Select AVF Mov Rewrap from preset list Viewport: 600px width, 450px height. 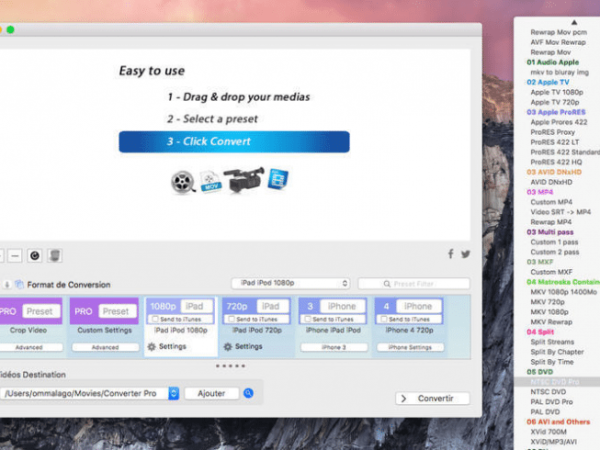558,42
